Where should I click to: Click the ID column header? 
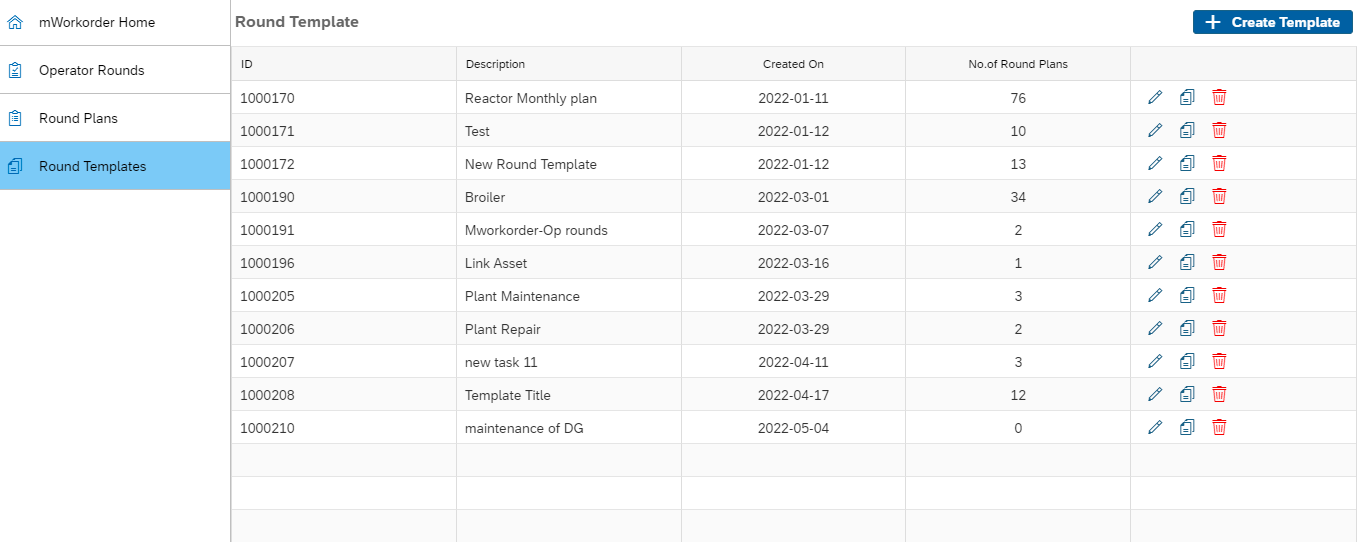point(247,64)
